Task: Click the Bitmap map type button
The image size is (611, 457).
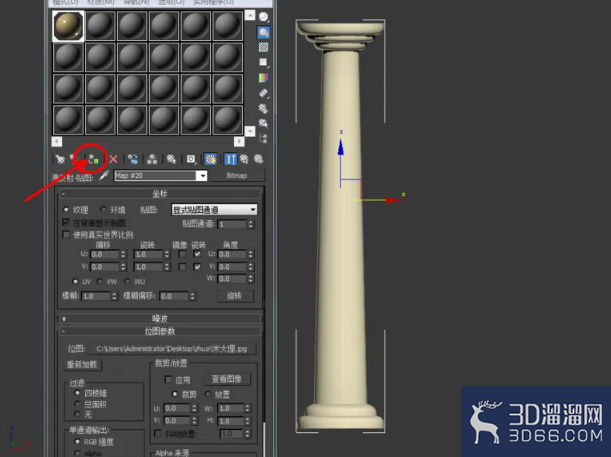Action: tap(237, 176)
